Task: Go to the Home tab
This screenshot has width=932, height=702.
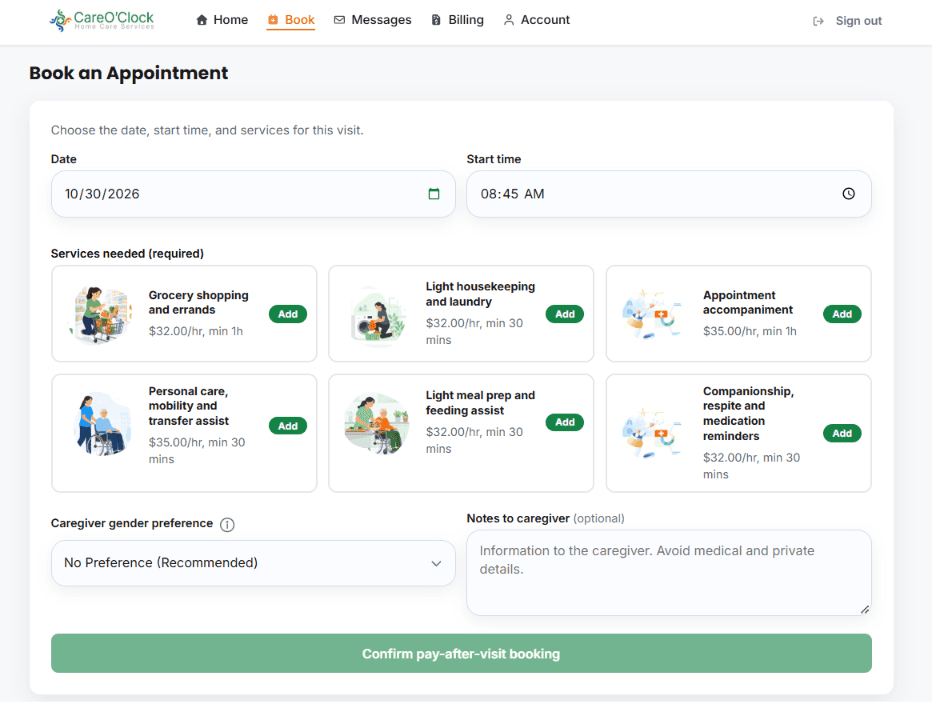Action: (222, 20)
